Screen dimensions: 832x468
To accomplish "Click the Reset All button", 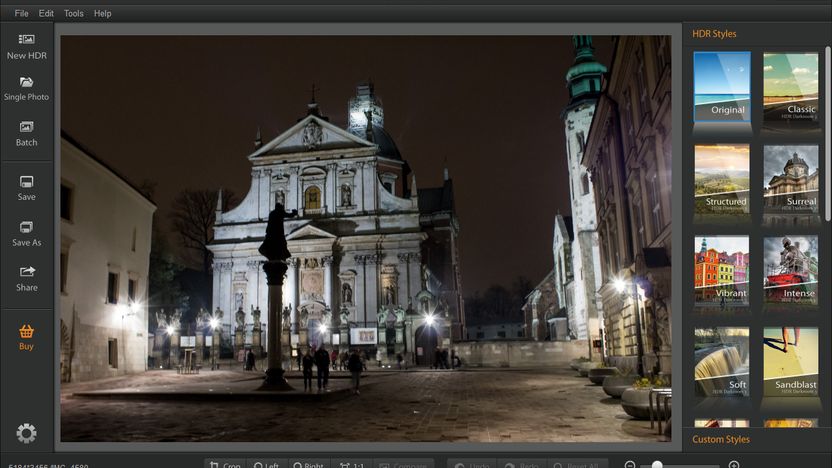I will pyautogui.click(x=576, y=464).
